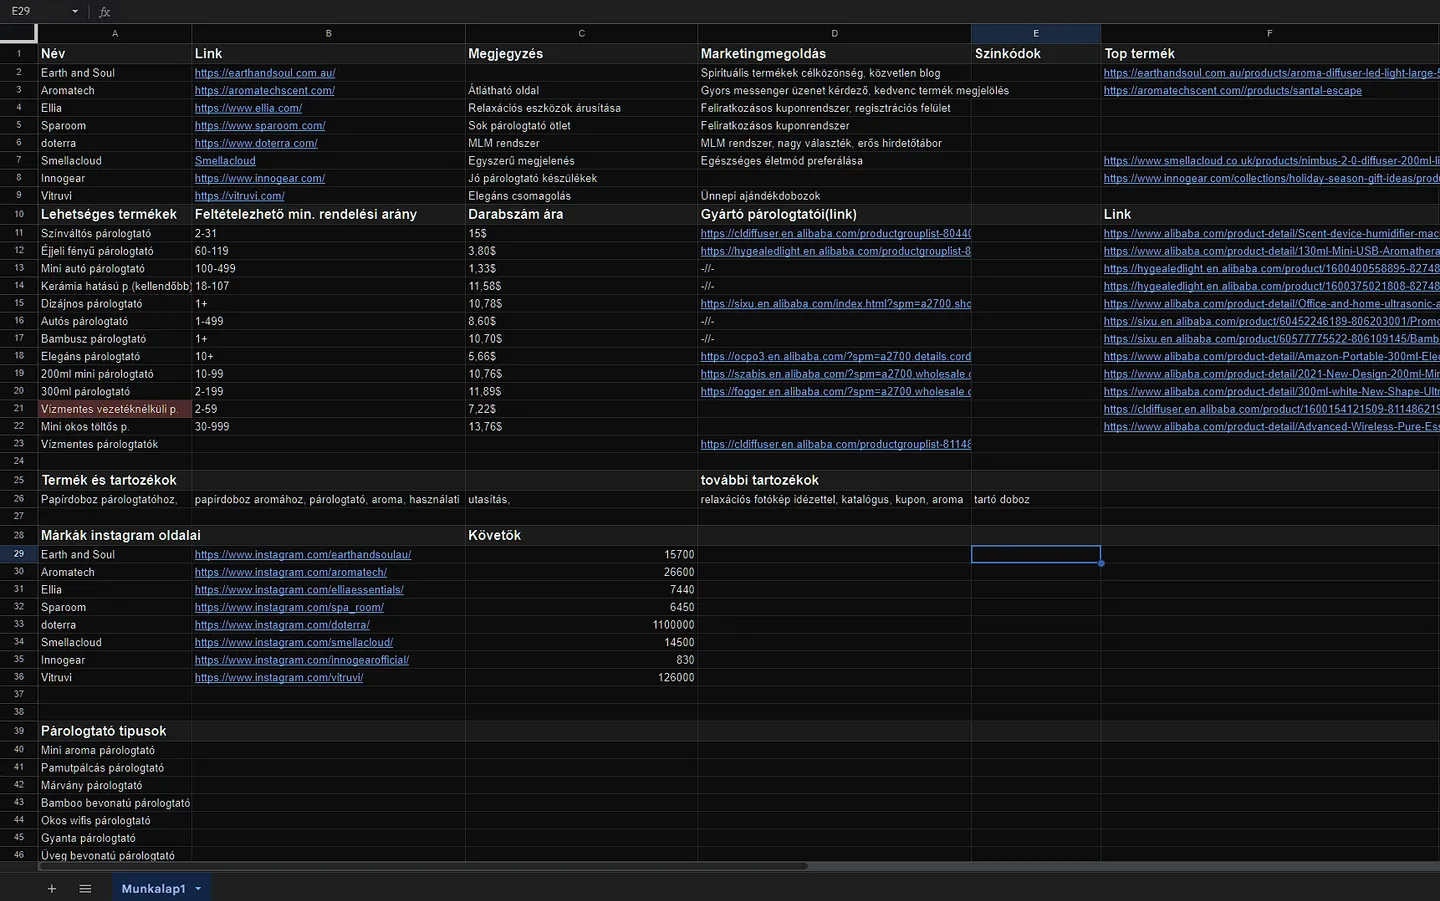Click the 'Marketingmegoldás' header cell
The height and width of the screenshot is (901, 1440).
click(x=834, y=54)
